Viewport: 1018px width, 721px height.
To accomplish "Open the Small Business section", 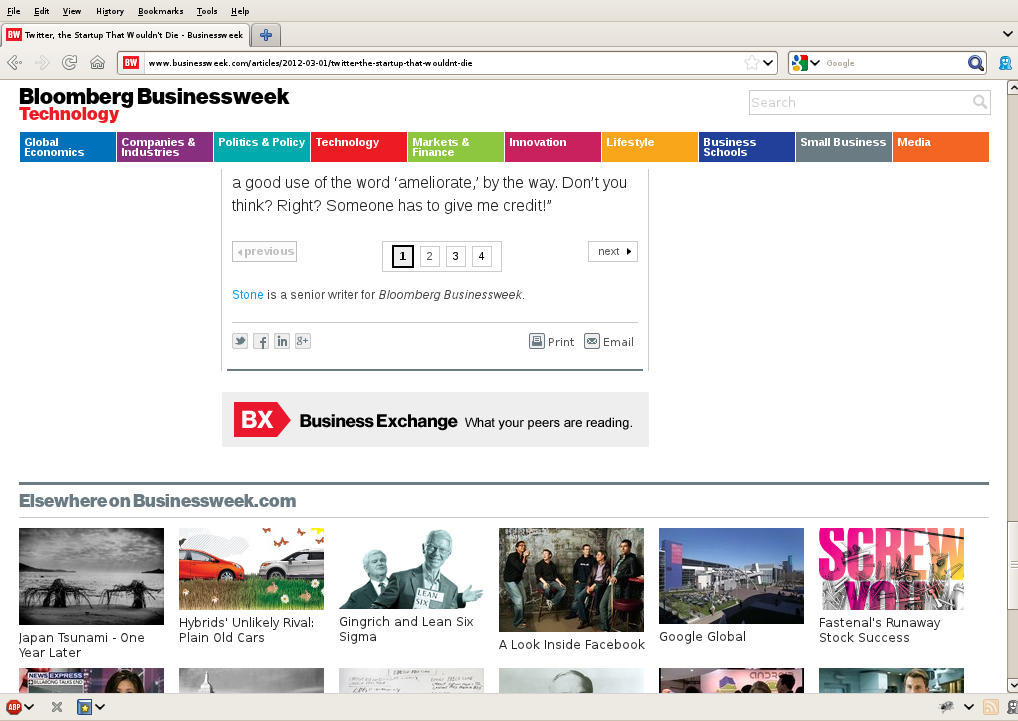I will pos(843,147).
